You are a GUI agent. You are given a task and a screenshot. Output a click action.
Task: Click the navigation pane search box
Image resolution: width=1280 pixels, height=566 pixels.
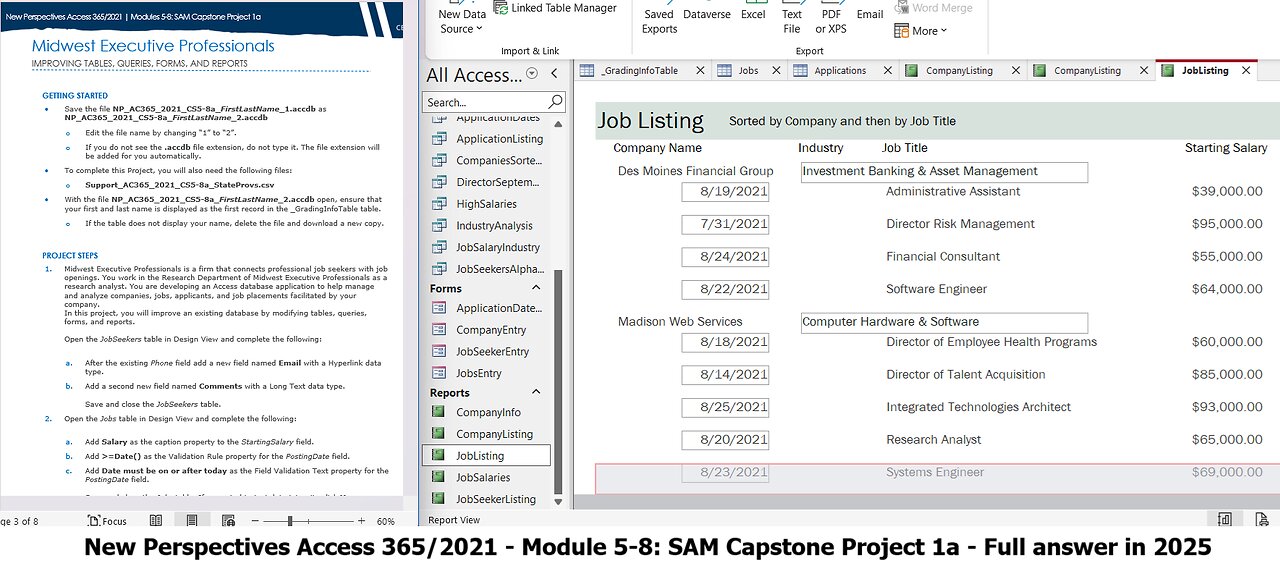(x=485, y=102)
